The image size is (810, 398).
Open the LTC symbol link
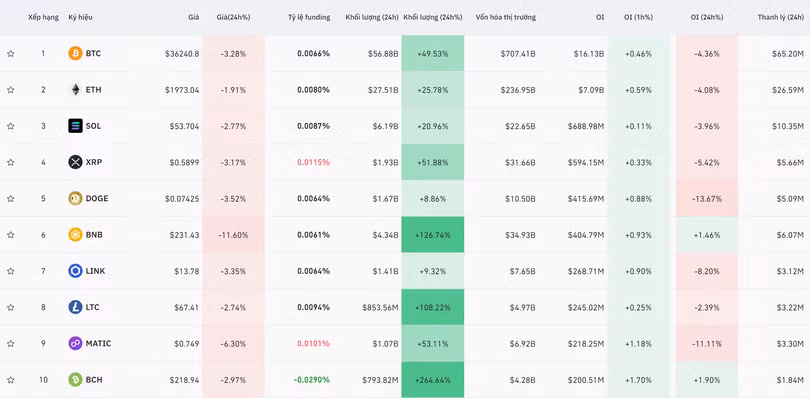[x=92, y=307]
